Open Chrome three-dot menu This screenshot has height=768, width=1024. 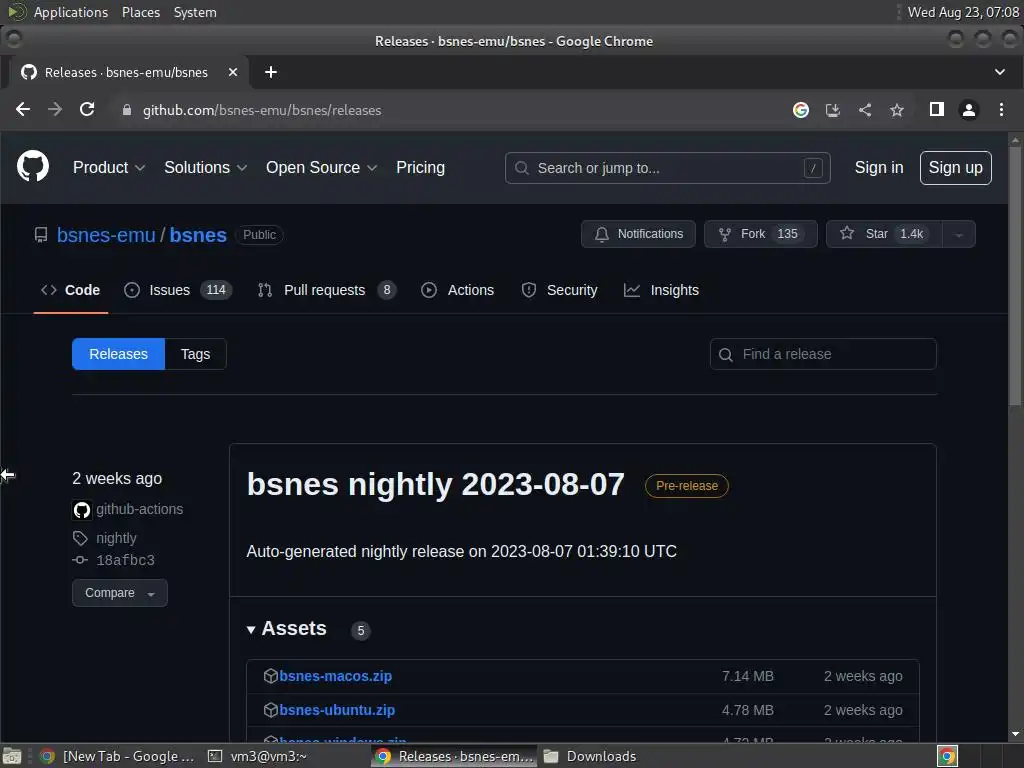point(1001,110)
